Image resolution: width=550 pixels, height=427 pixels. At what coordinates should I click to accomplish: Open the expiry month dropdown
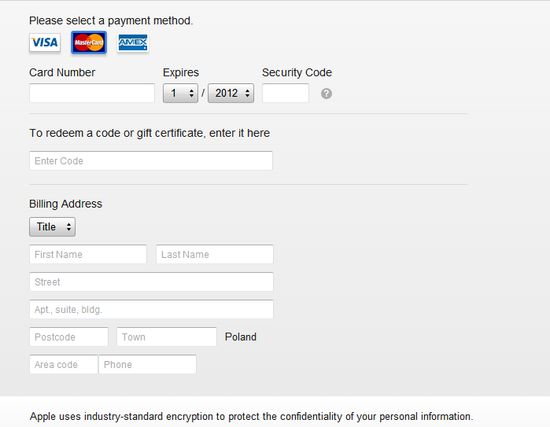180,93
